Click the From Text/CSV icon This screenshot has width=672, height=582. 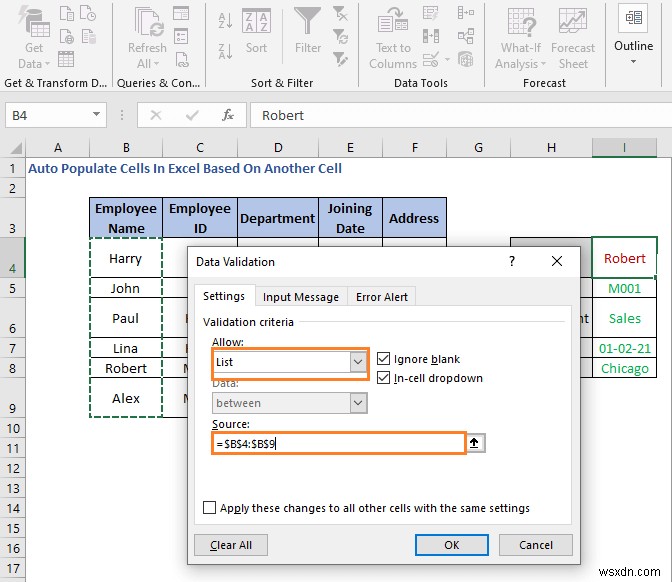click(x=66, y=14)
